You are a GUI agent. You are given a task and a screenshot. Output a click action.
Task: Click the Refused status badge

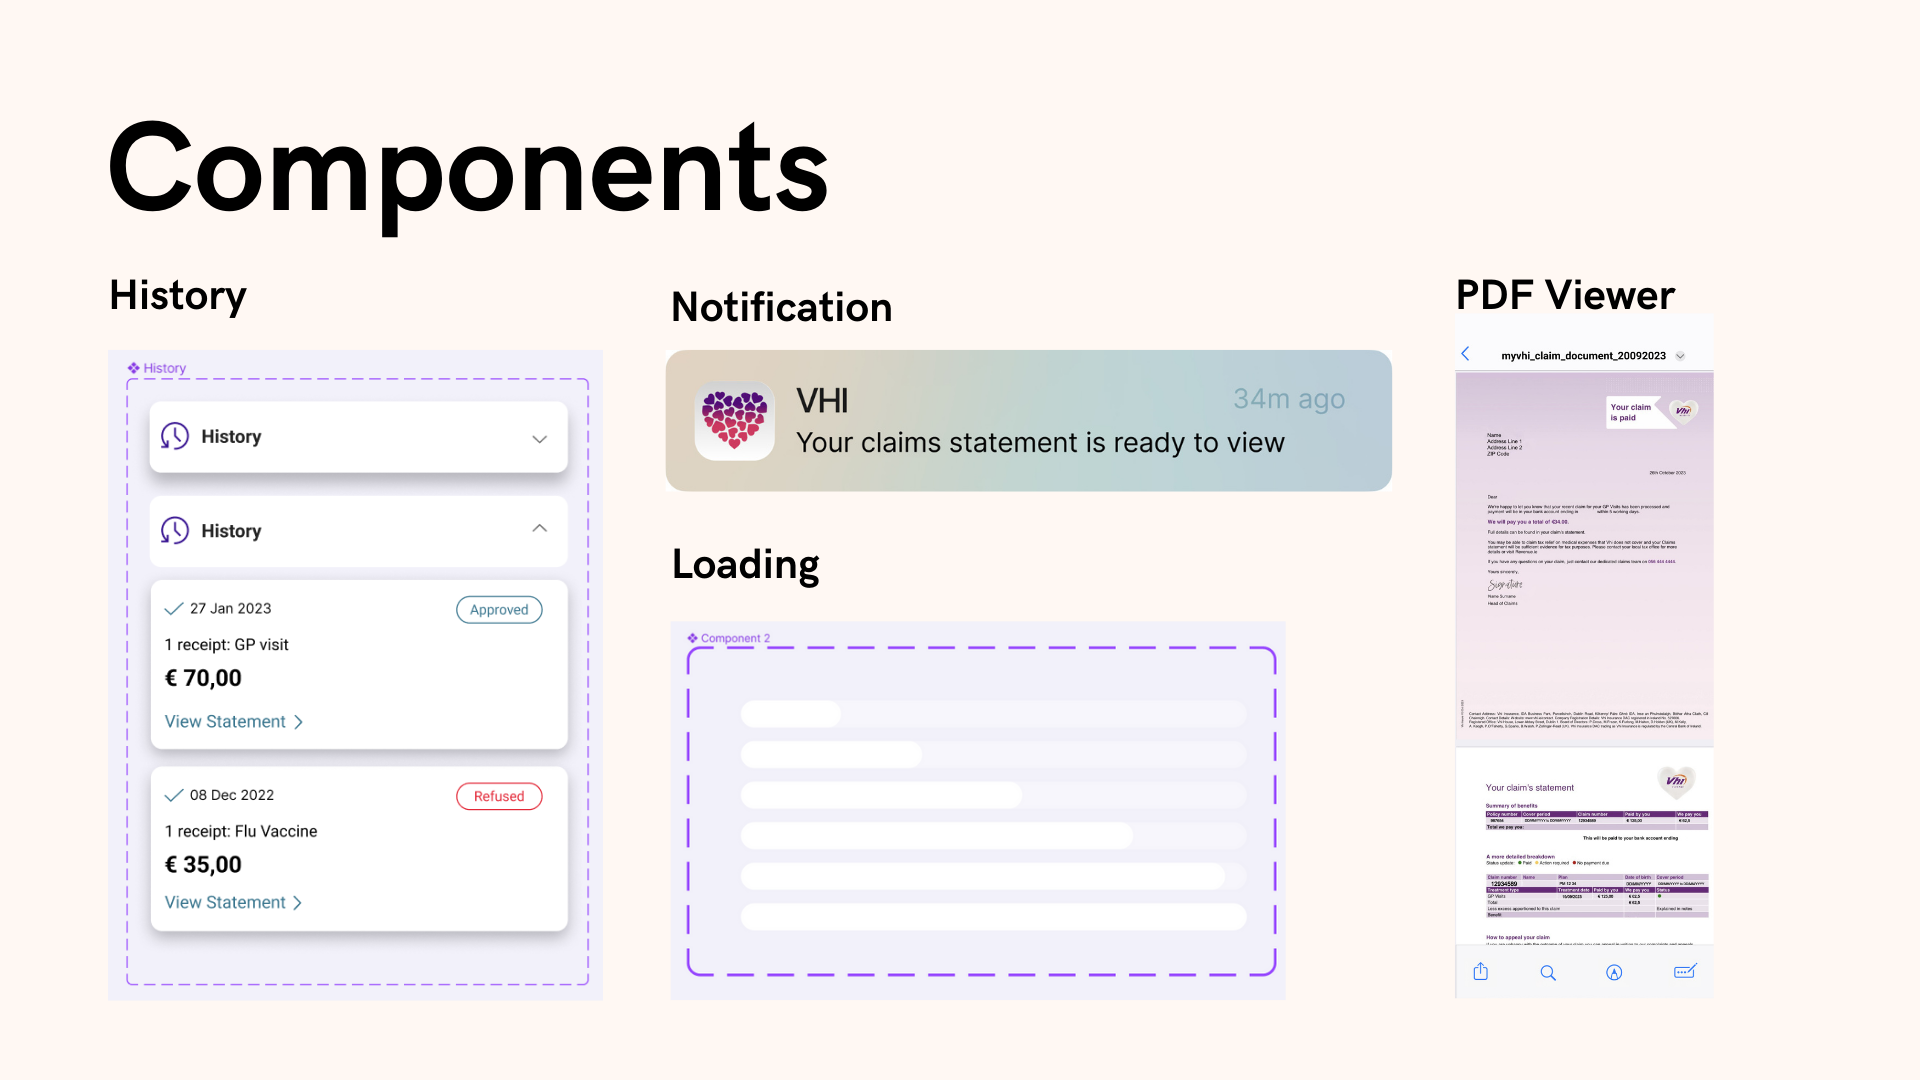tap(498, 796)
